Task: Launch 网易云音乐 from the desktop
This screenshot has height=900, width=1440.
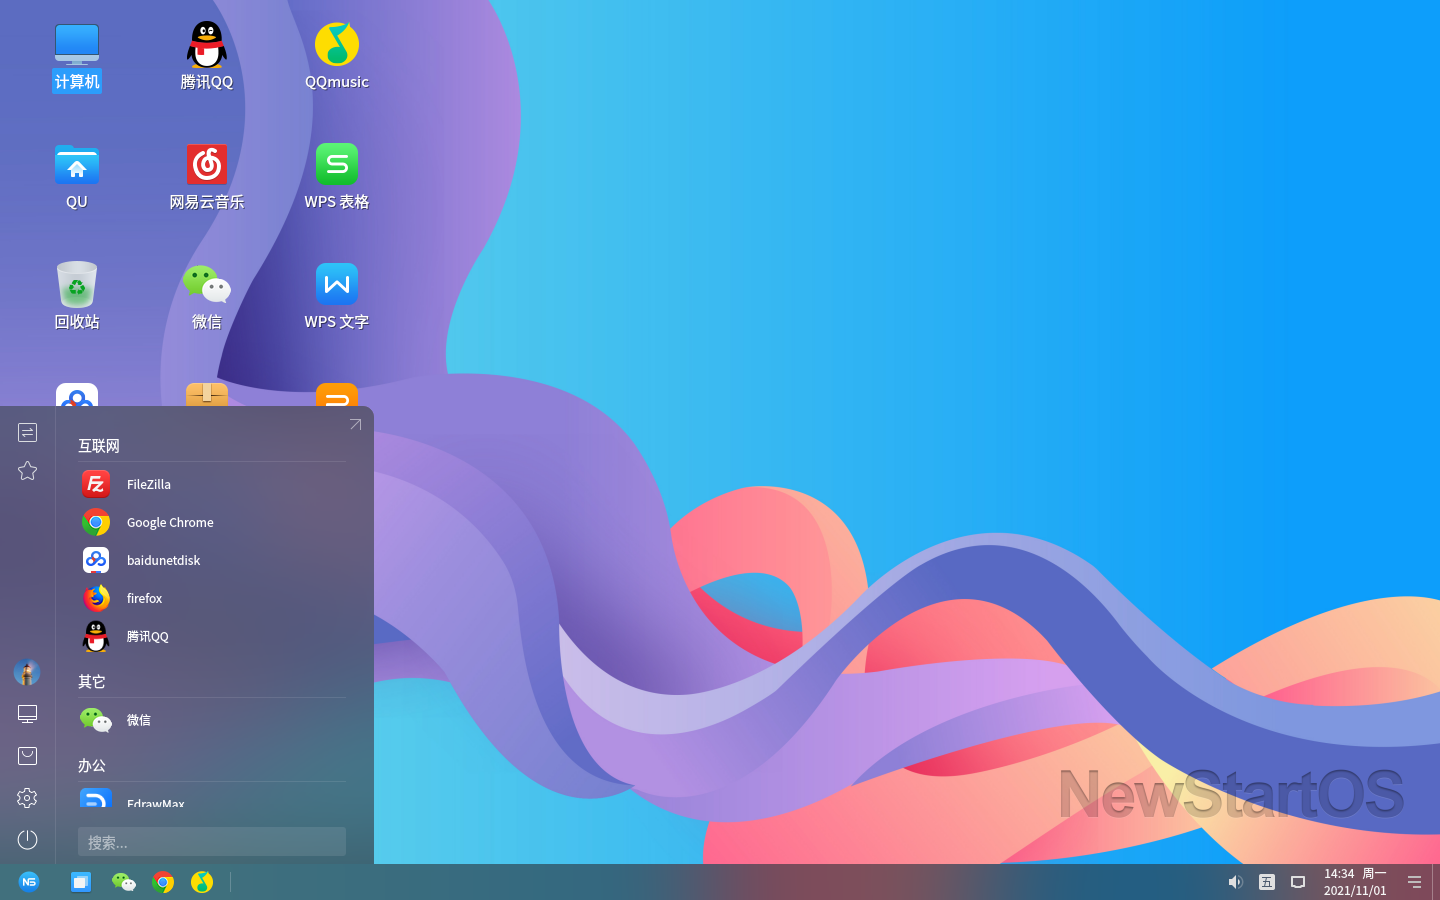Action: pyautogui.click(x=207, y=177)
